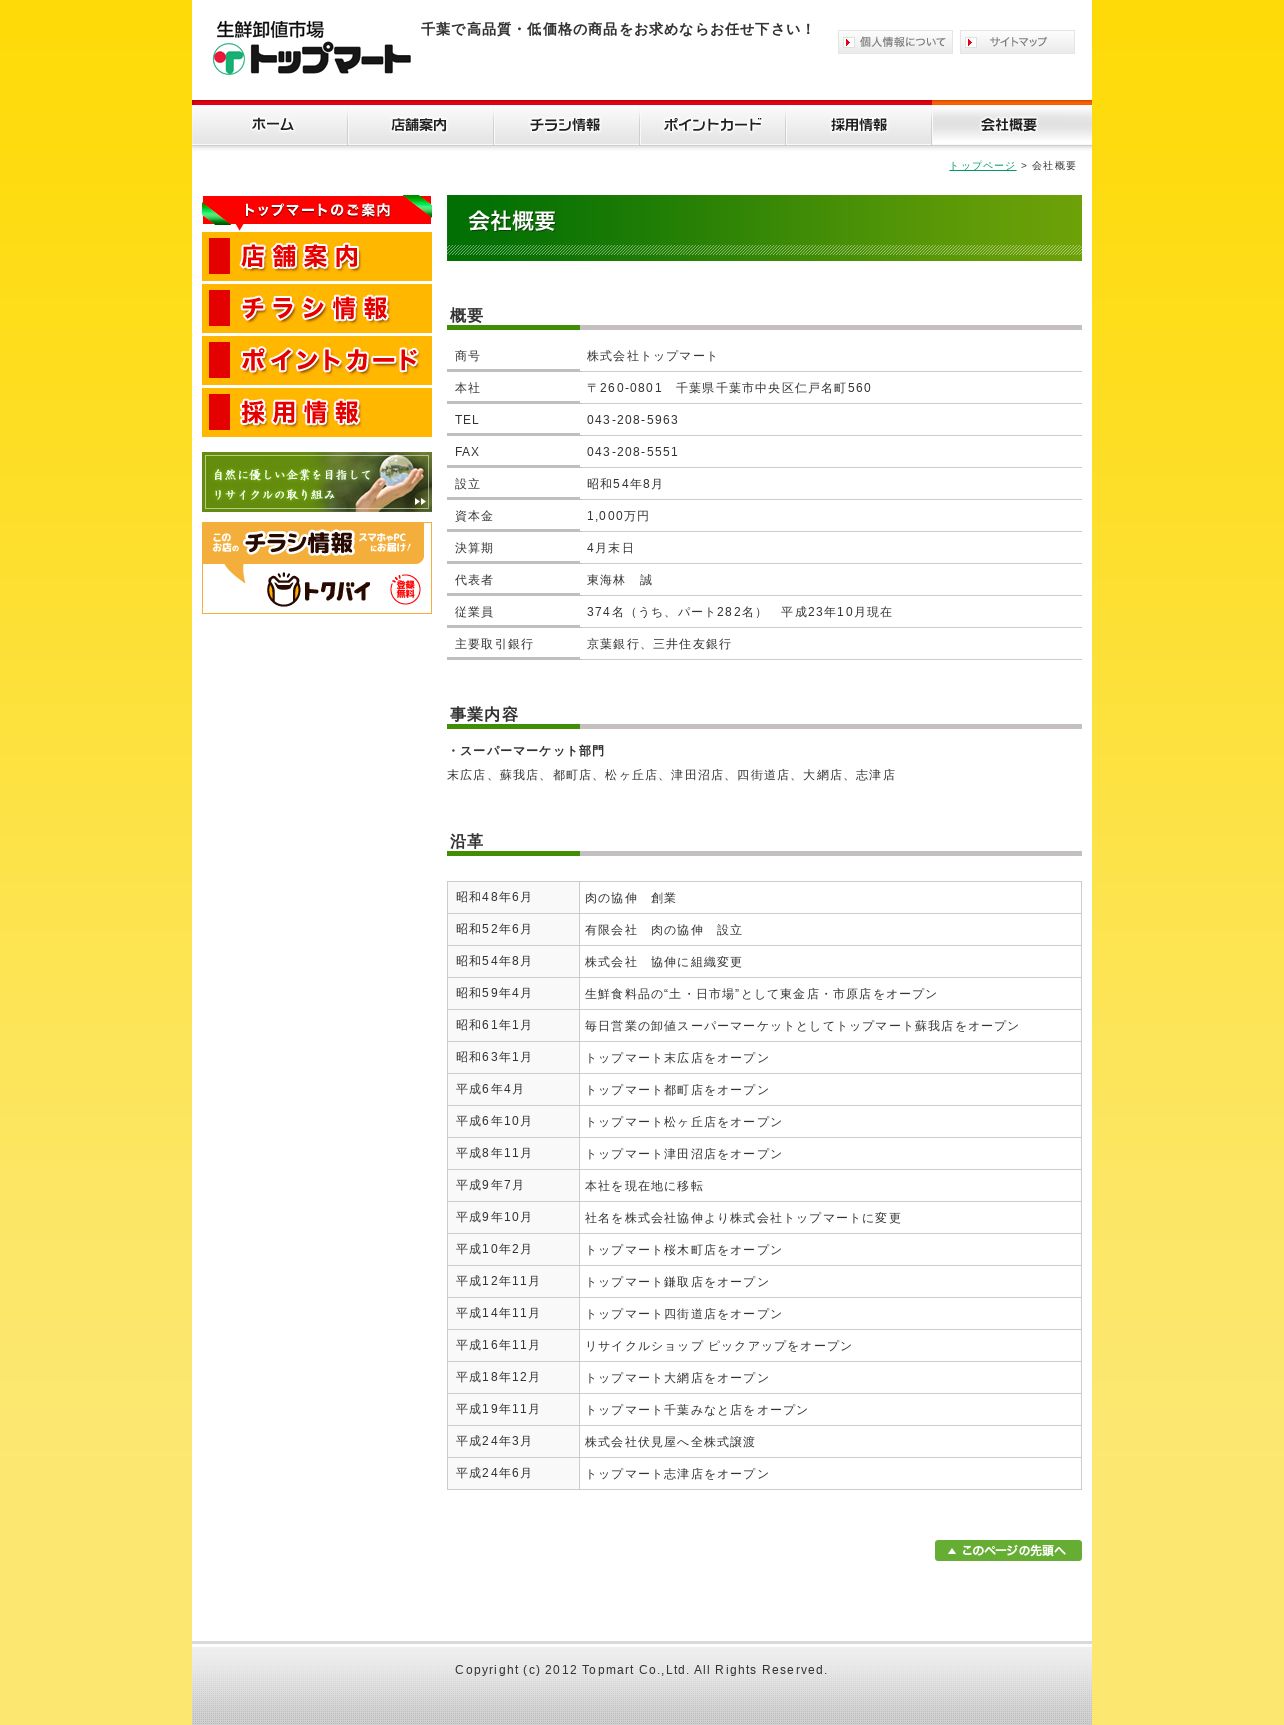Viewport: 1284px width, 1725px height.
Task: Click the sidebar ポイントカード orange banner
Action: 317,361
